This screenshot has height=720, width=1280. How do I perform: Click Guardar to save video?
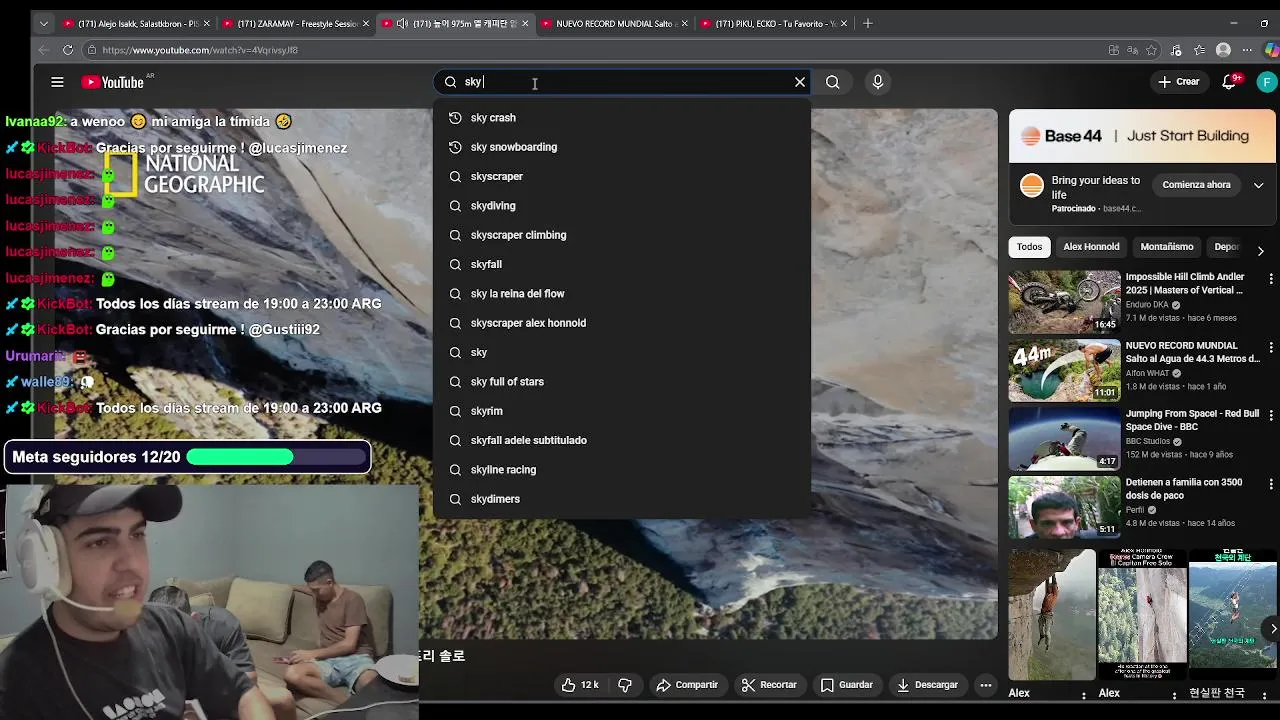point(846,685)
